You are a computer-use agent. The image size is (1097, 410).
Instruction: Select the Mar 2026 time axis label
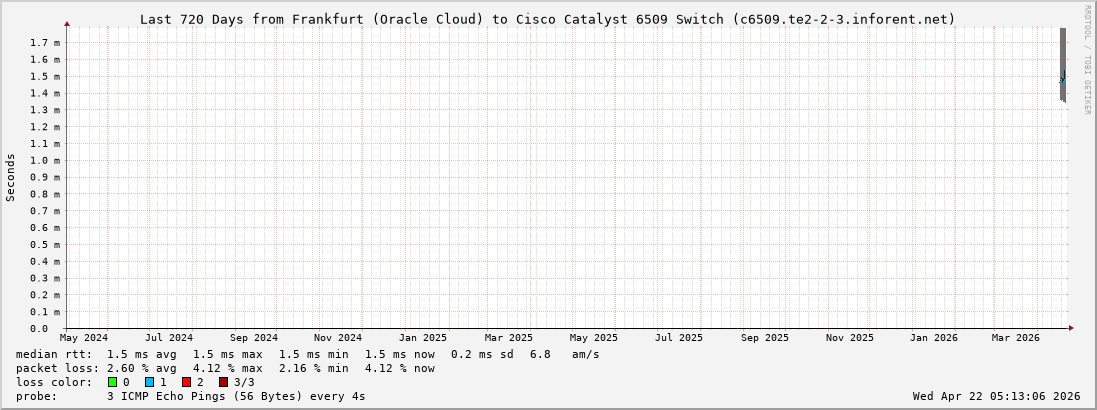click(x=1015, y=338)
